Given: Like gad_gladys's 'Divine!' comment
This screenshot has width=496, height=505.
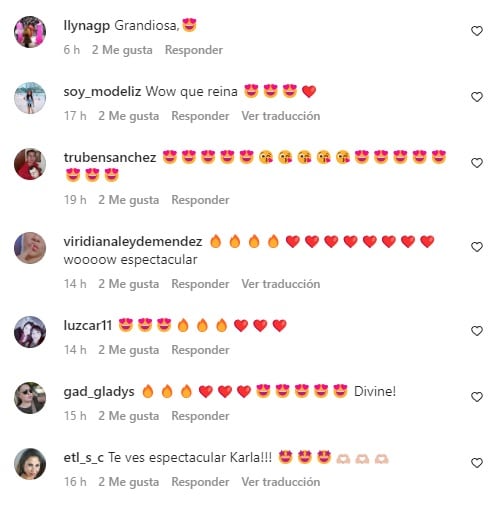Looking at the screenshot, I should [x=477, y=397].
